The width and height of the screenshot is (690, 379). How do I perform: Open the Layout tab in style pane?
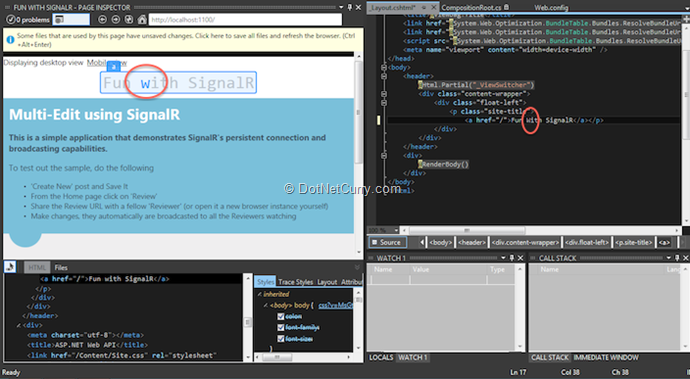pos(327,282)
